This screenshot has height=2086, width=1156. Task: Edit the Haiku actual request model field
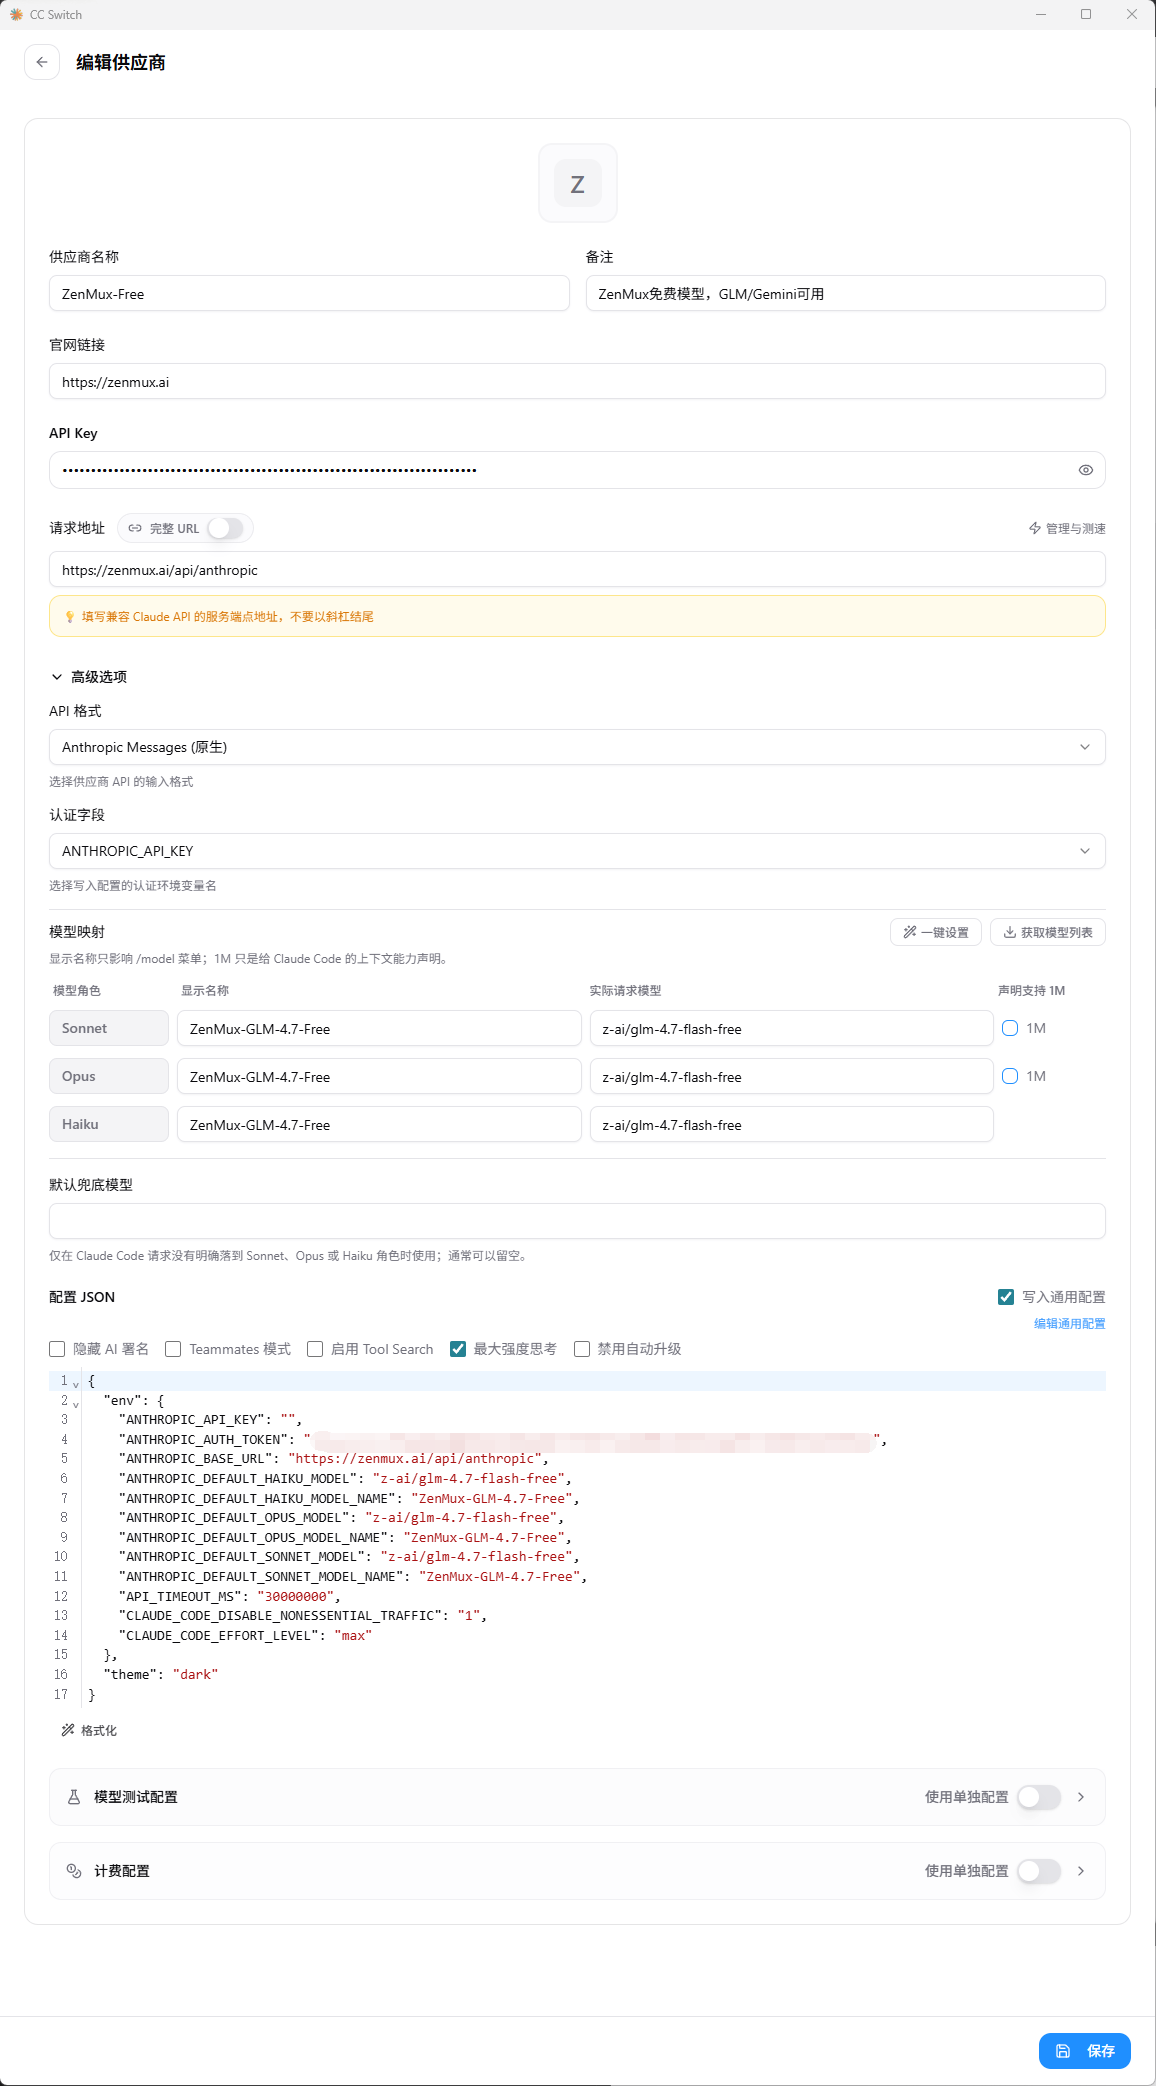(x=791, y=1124)
